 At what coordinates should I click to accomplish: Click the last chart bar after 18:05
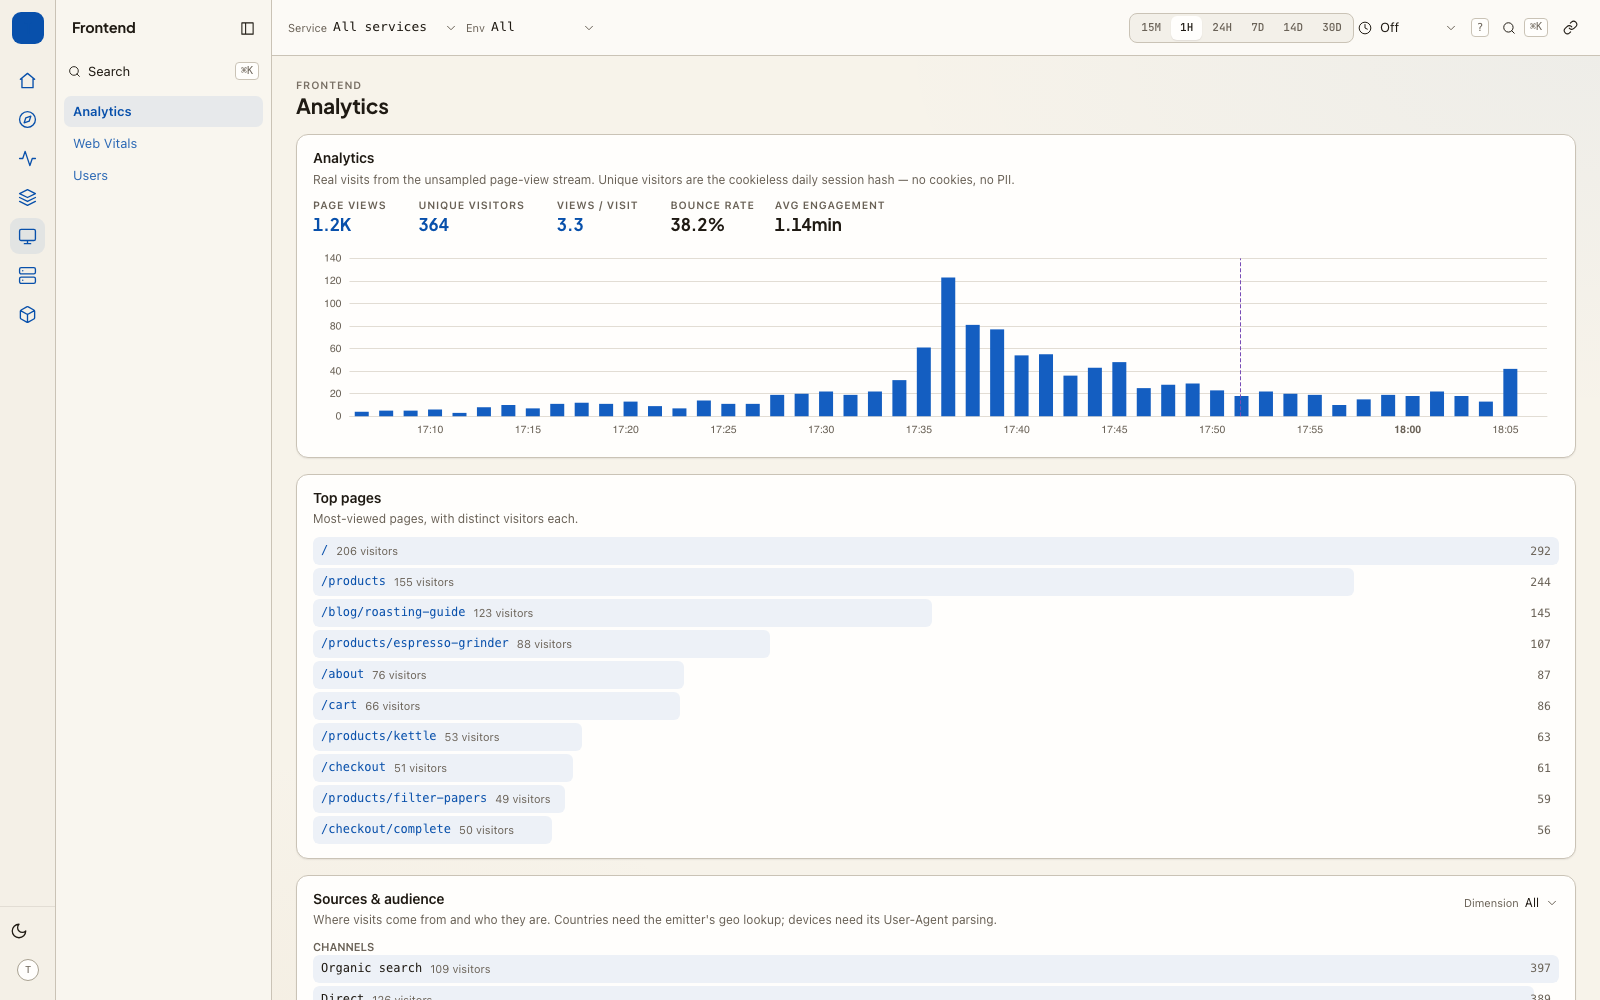point(1510,392)
